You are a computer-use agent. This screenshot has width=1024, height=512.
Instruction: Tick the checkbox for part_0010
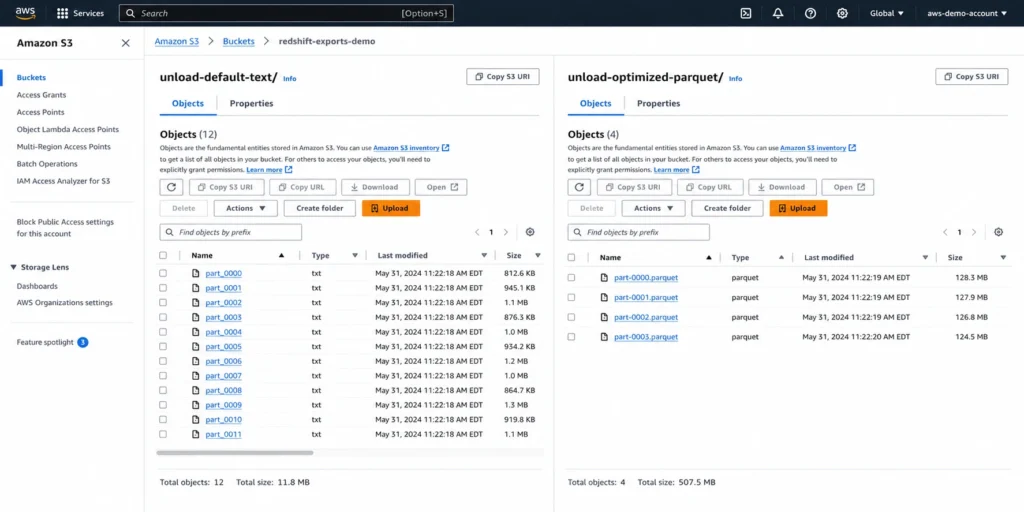point(163,419)
